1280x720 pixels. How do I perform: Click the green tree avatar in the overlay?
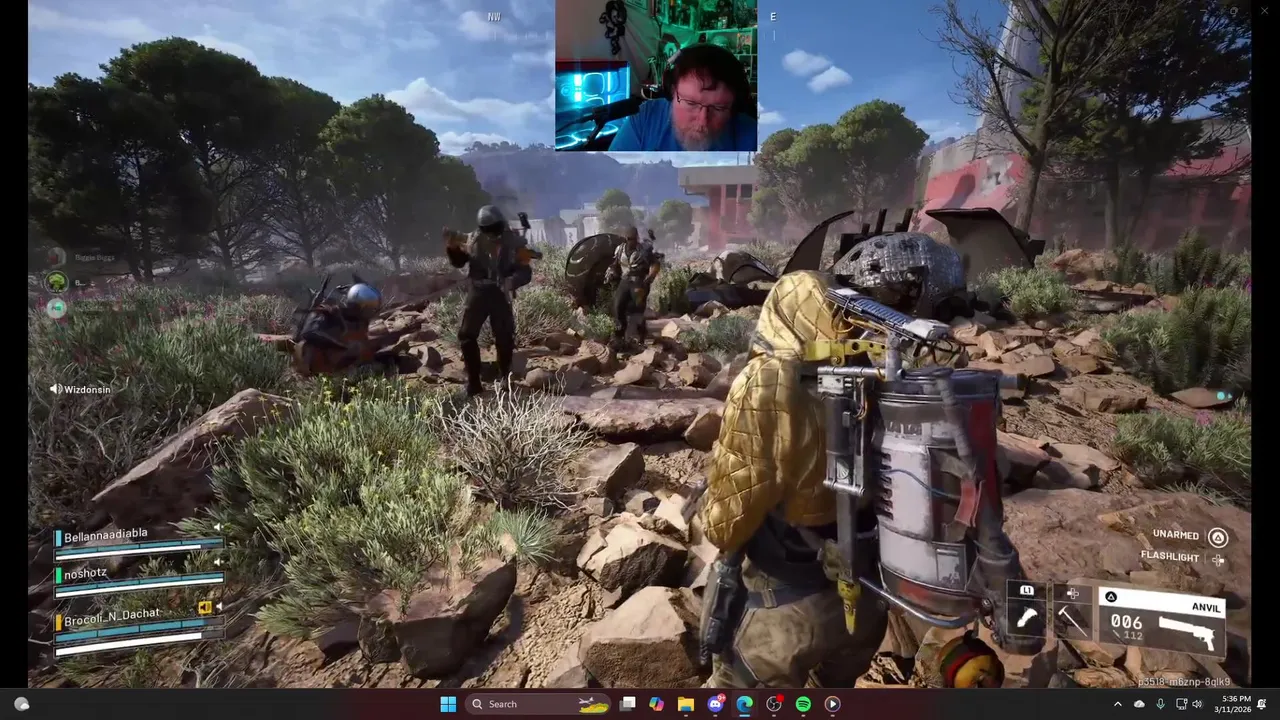pos(56,283)
